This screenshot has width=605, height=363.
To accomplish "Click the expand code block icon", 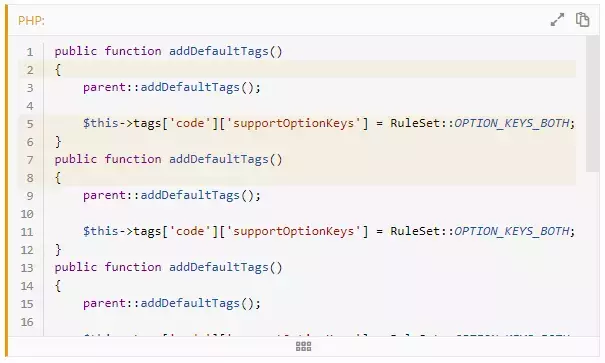I will [x=557, y=19].
